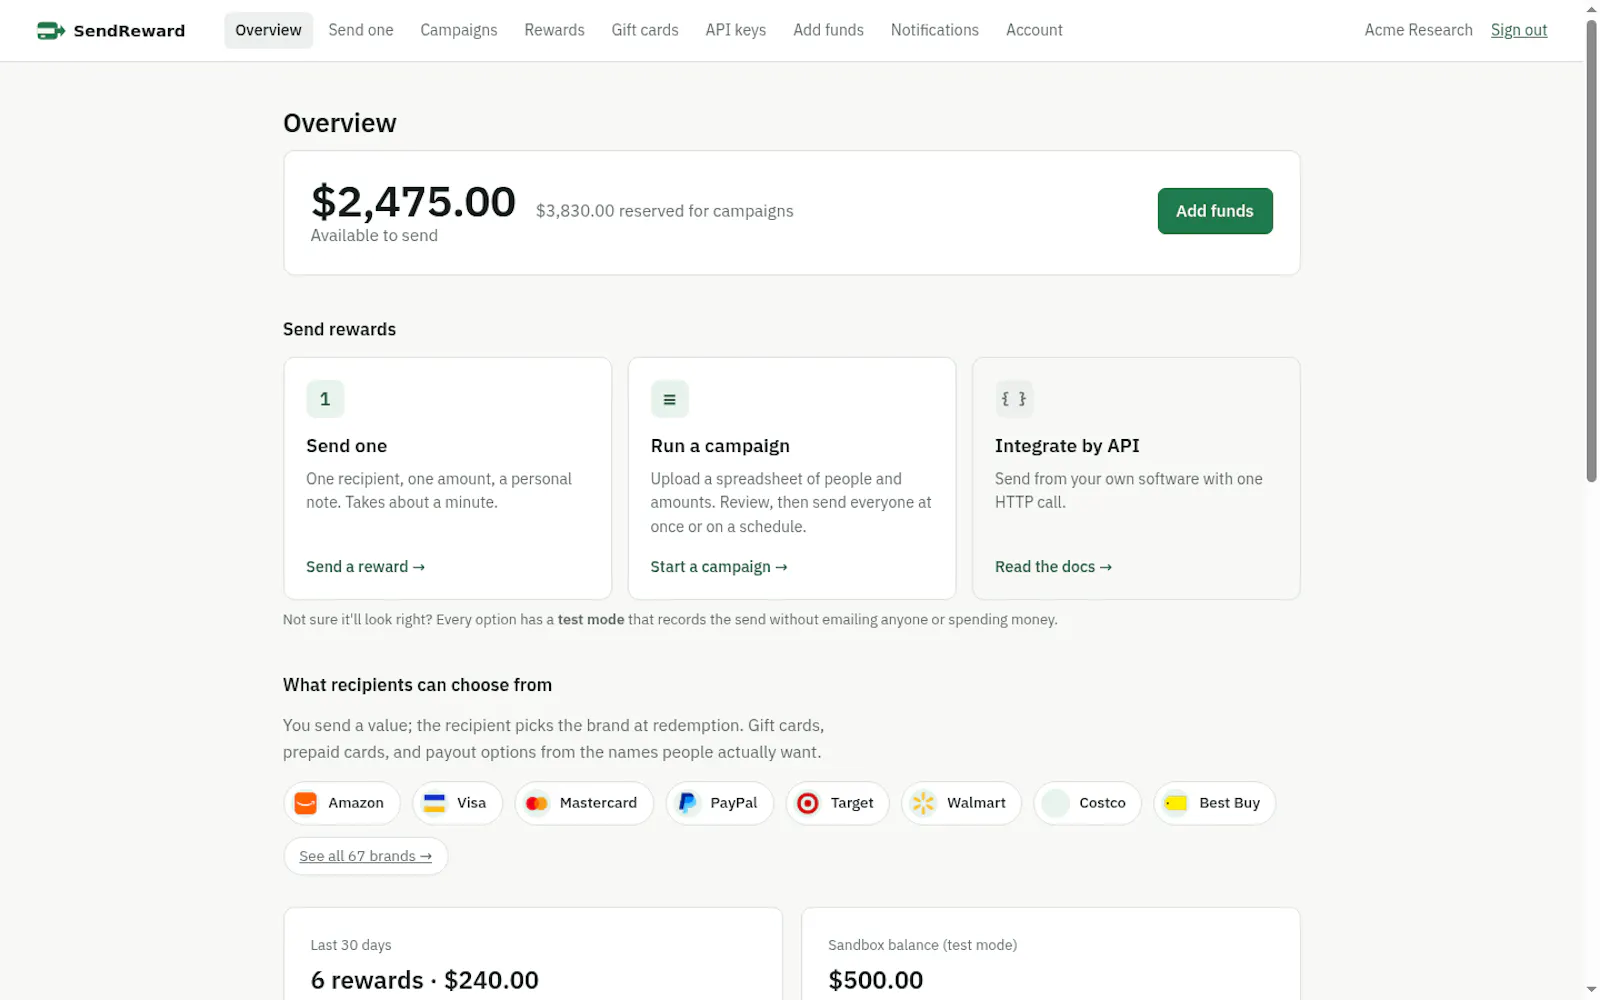Click the vertical page scrollbar thumb

(x=1591, y=250)
